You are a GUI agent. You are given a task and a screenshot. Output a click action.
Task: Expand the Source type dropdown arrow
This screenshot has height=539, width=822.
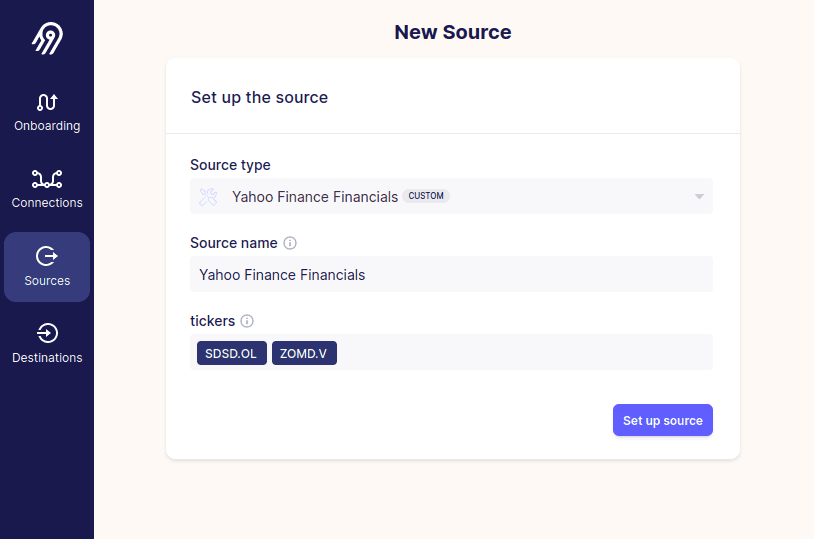click(x=699, y=197)
